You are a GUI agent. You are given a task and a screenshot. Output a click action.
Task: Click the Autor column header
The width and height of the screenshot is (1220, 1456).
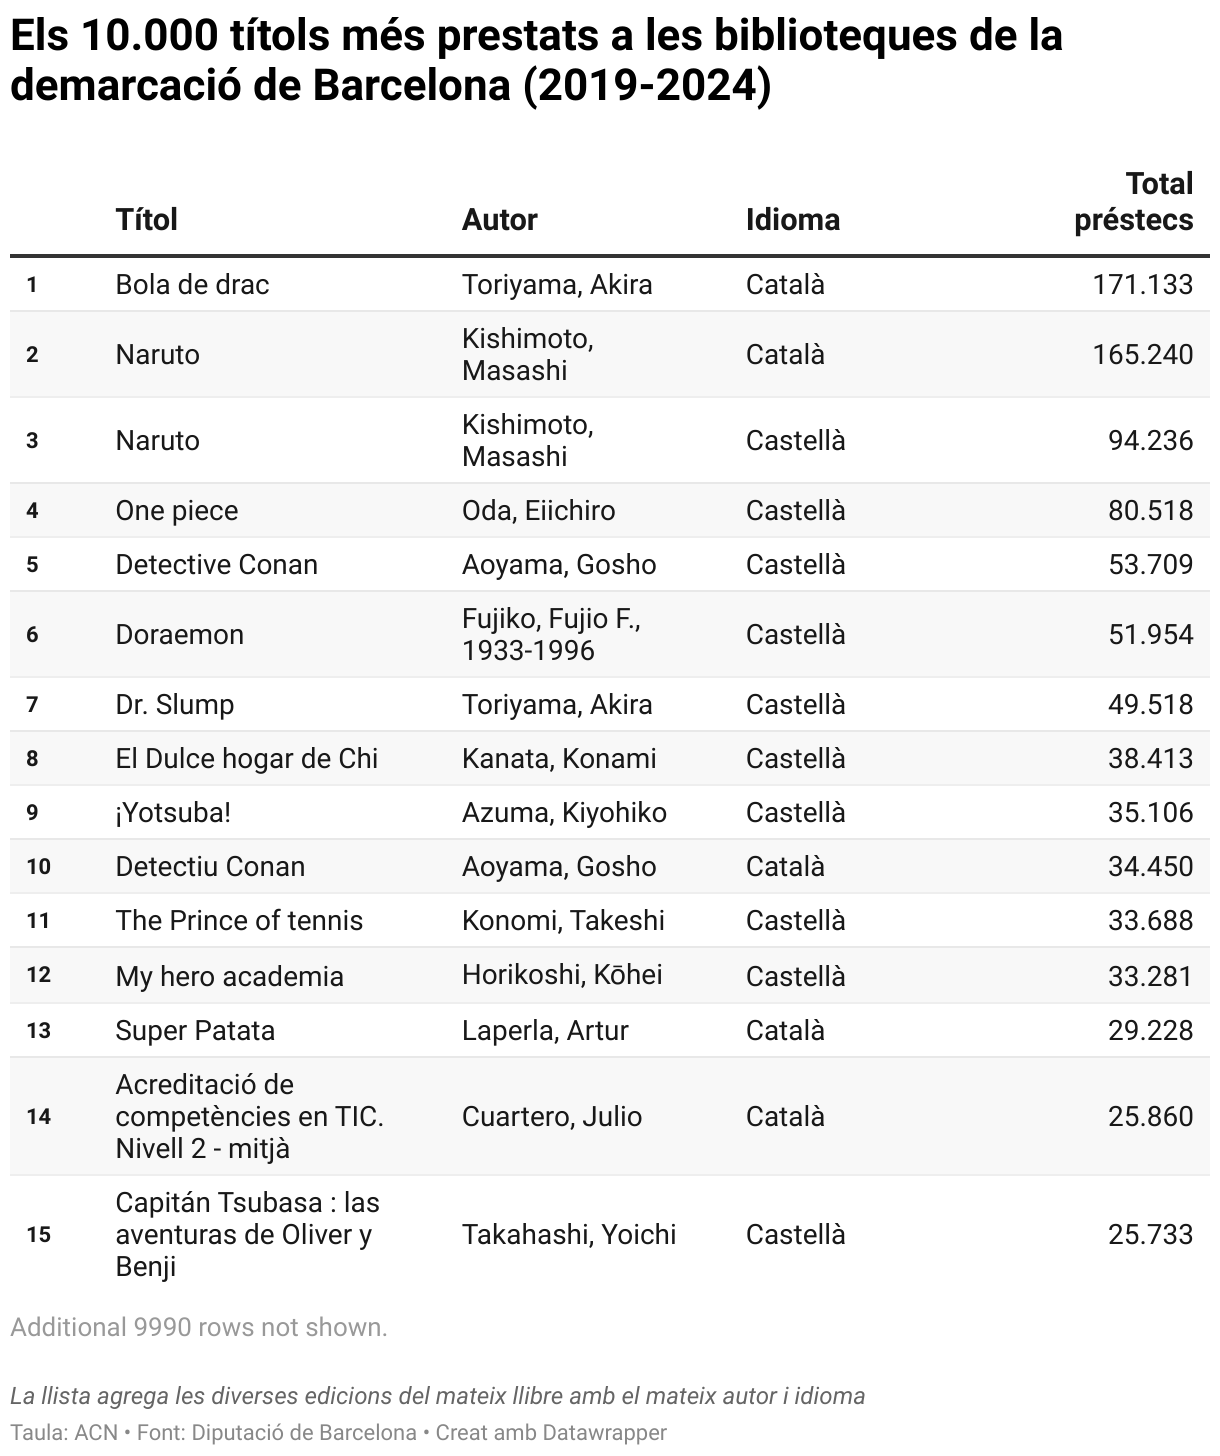[499, 220]
